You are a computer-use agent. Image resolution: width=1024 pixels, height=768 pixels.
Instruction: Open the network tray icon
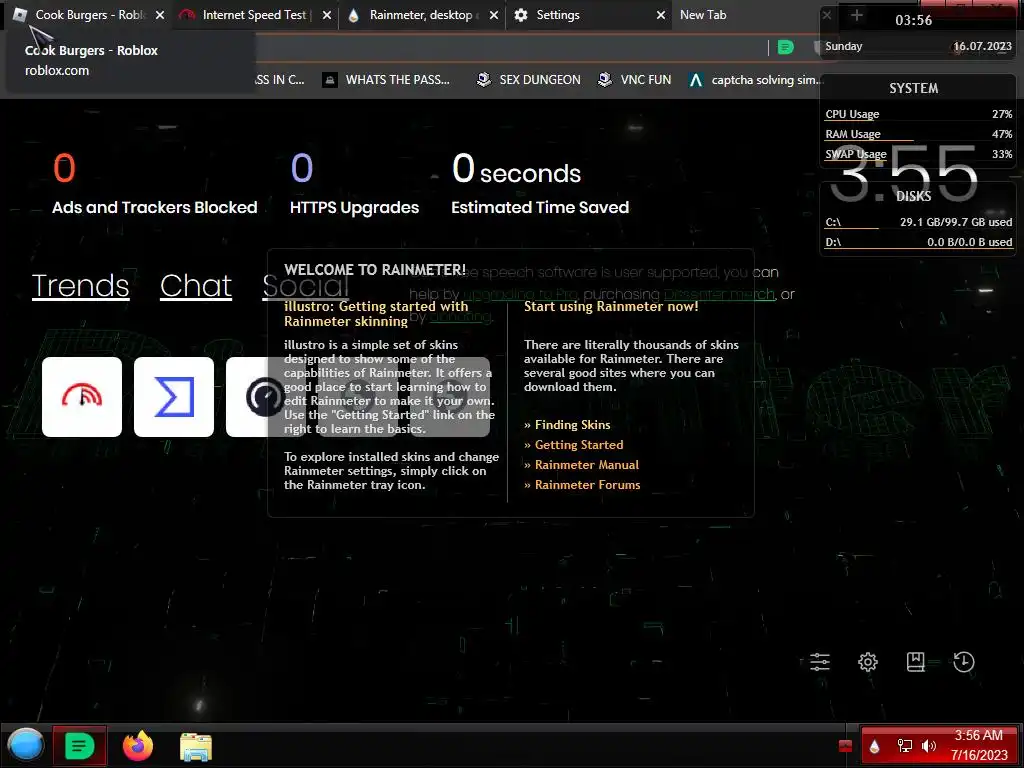pyautogui.click(x=904, y=746)
